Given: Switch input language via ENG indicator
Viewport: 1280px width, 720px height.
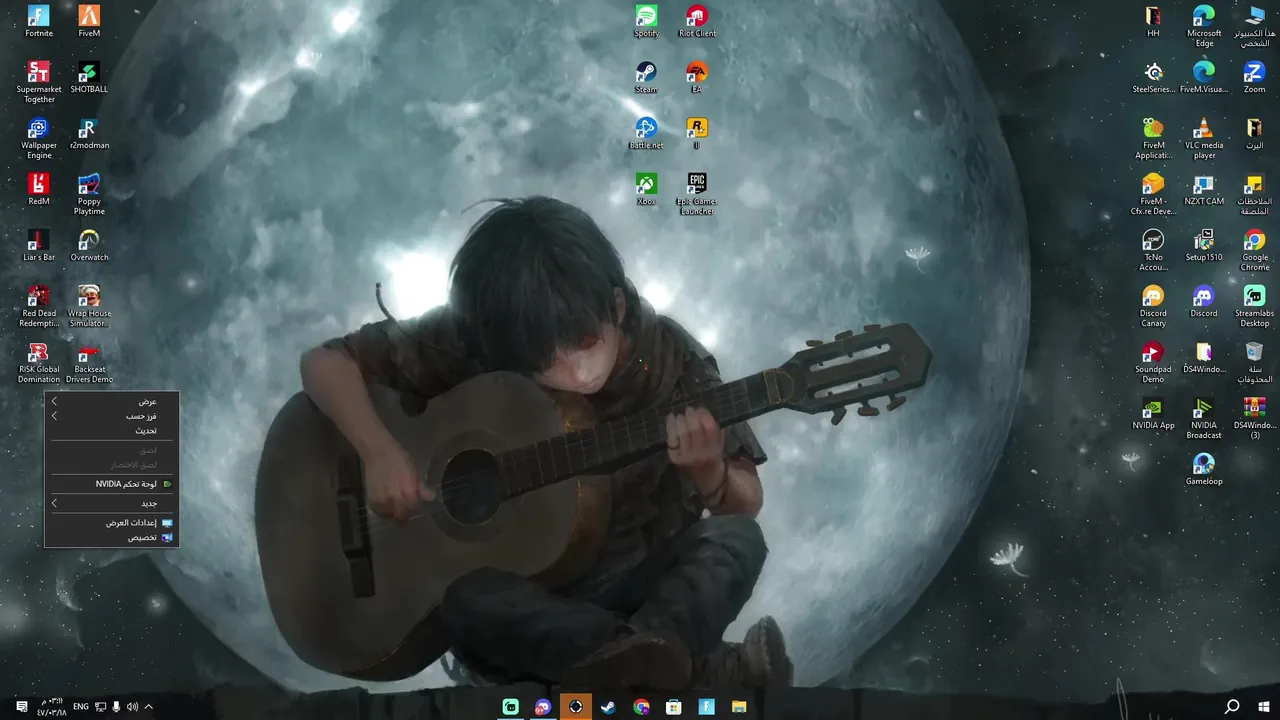Looking at the screenshot, I should [x=81, y=707].
